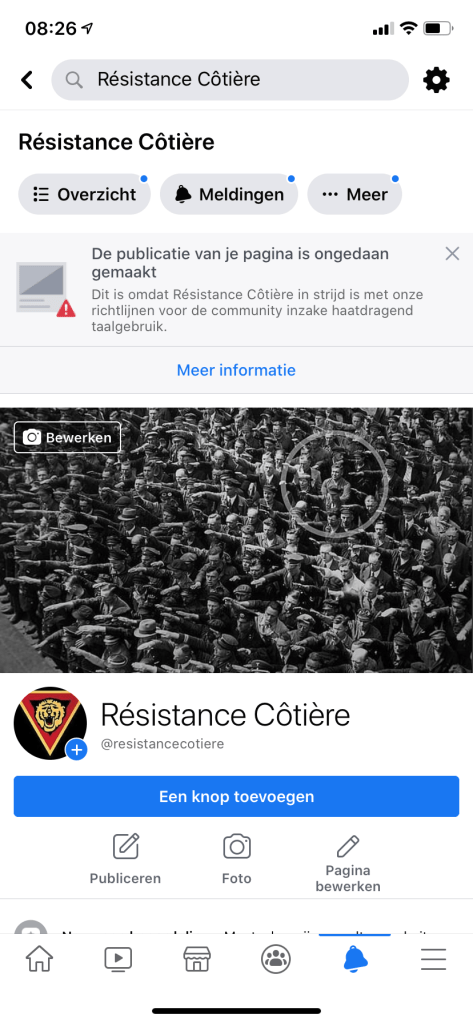This screenshot has height=1023, width=473.
Task: Tap the Résistance Côtière search field
Action: click(x=230, y=80)
